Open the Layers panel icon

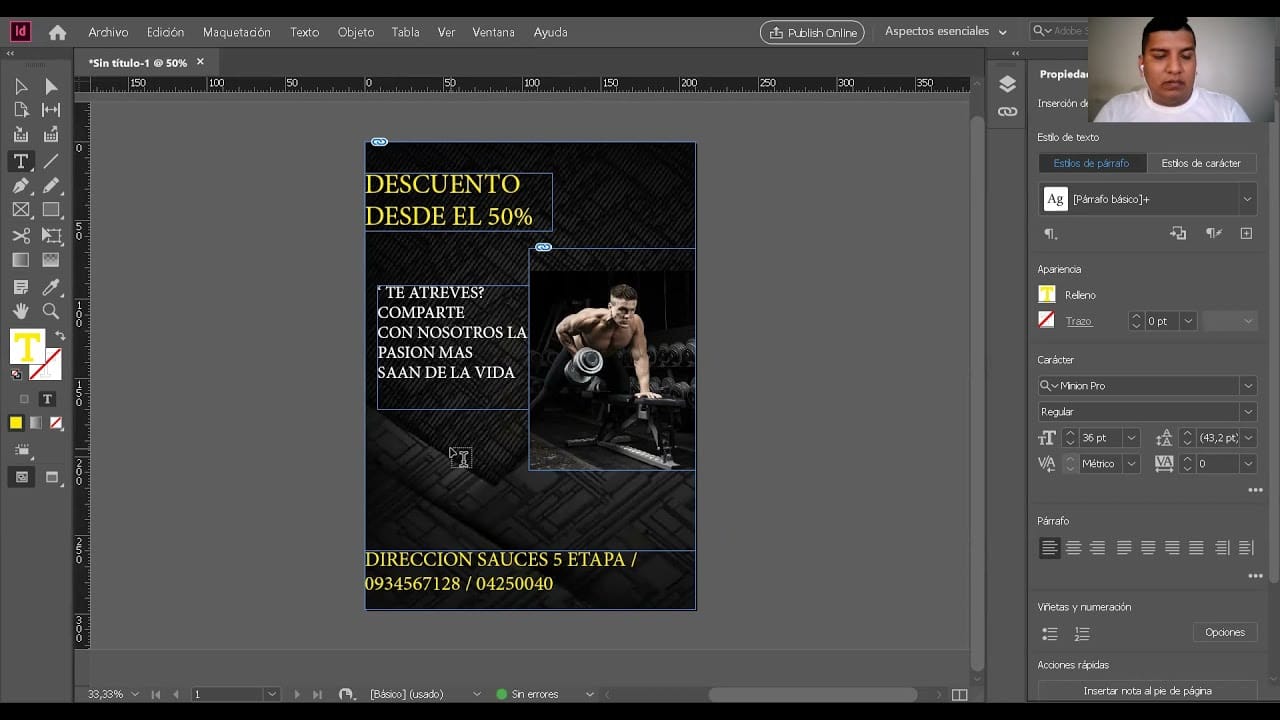[x=1007, y=84]
